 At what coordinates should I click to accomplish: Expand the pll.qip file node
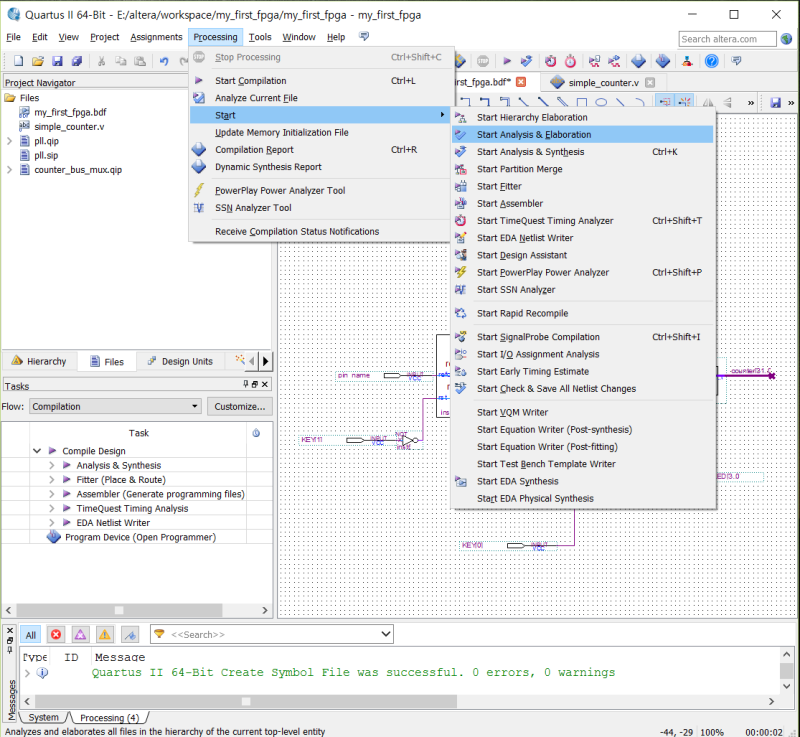pyautogui.click(x=9, y=141)
